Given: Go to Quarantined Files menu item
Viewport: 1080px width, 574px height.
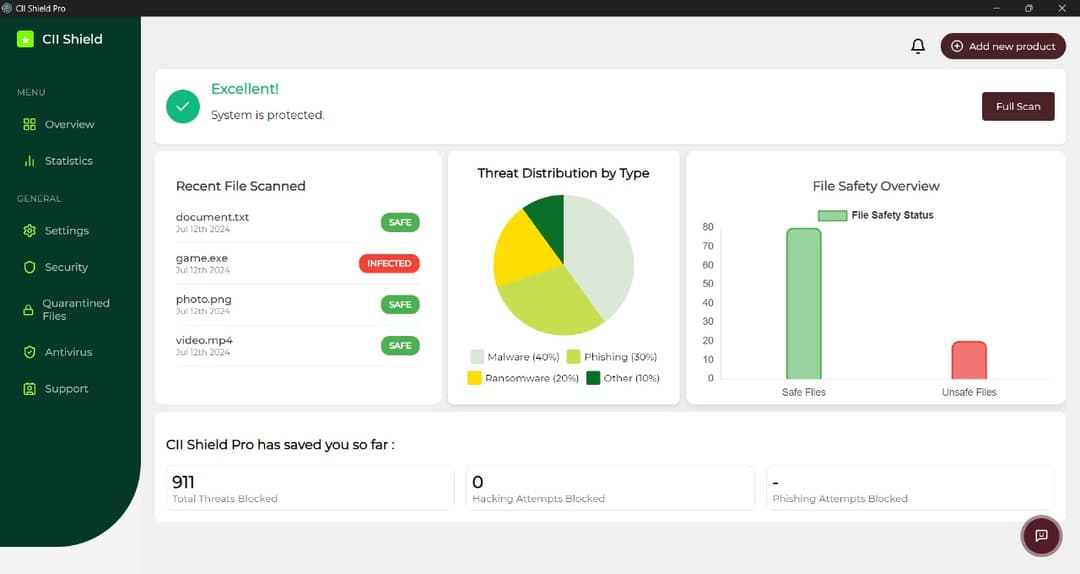Looking at the screenshot, I should (x=75, y=310).
